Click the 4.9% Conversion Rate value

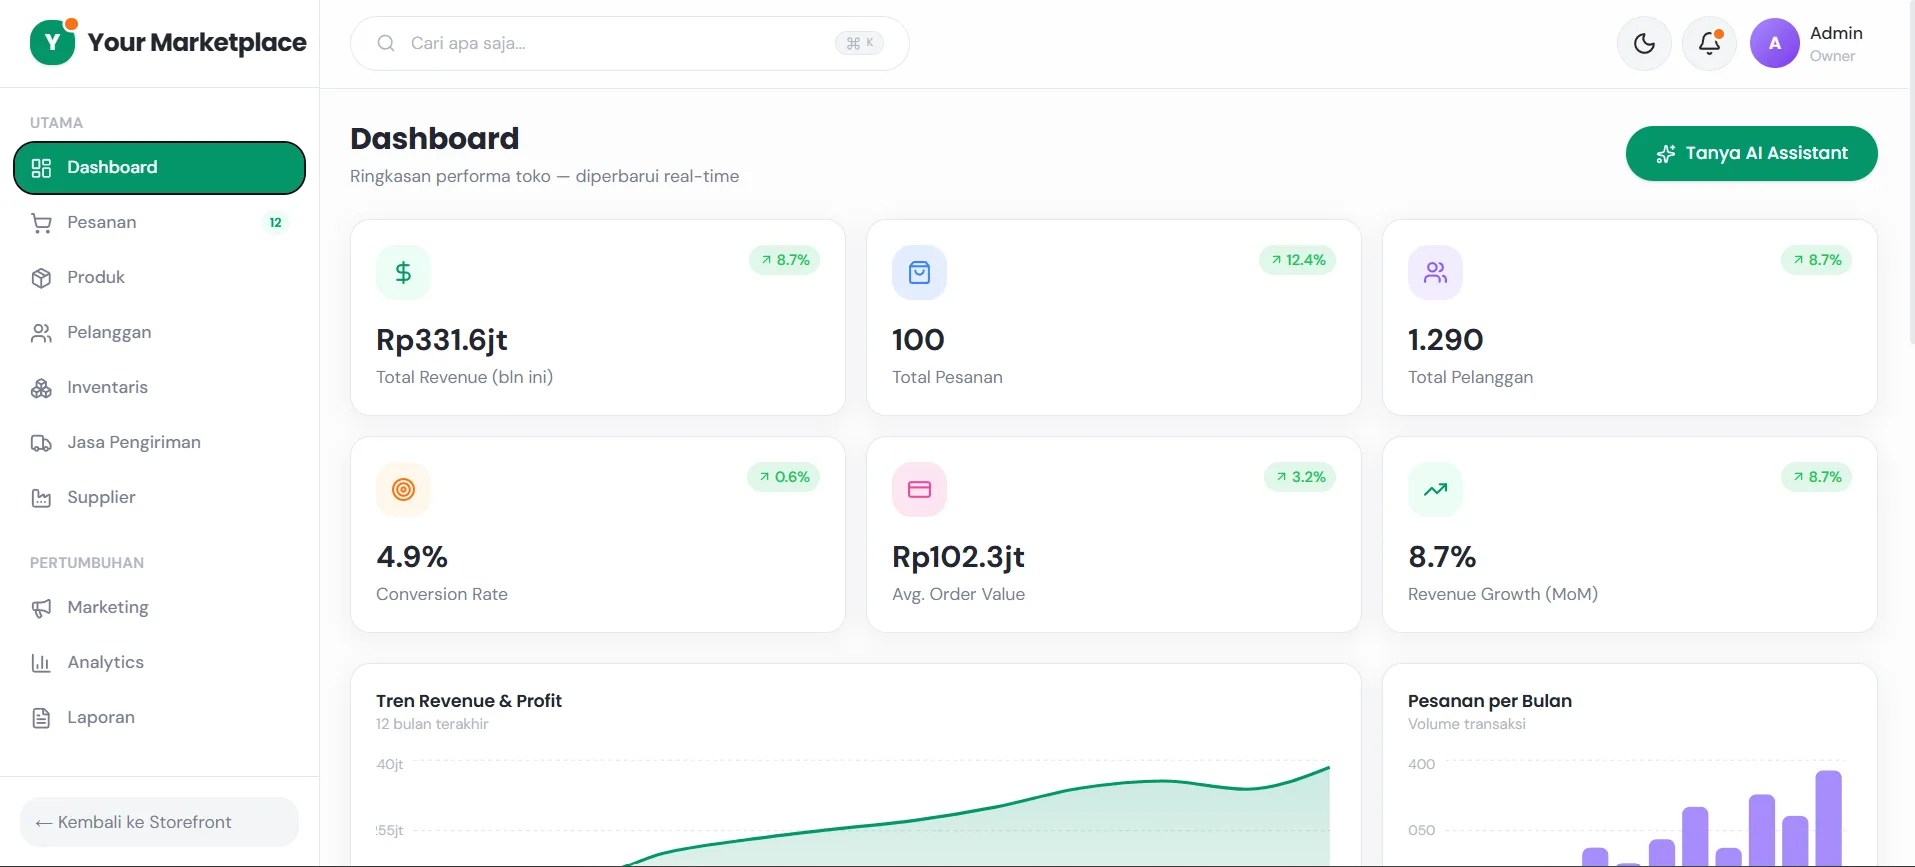pyautogui.click(x=412, y=557)
